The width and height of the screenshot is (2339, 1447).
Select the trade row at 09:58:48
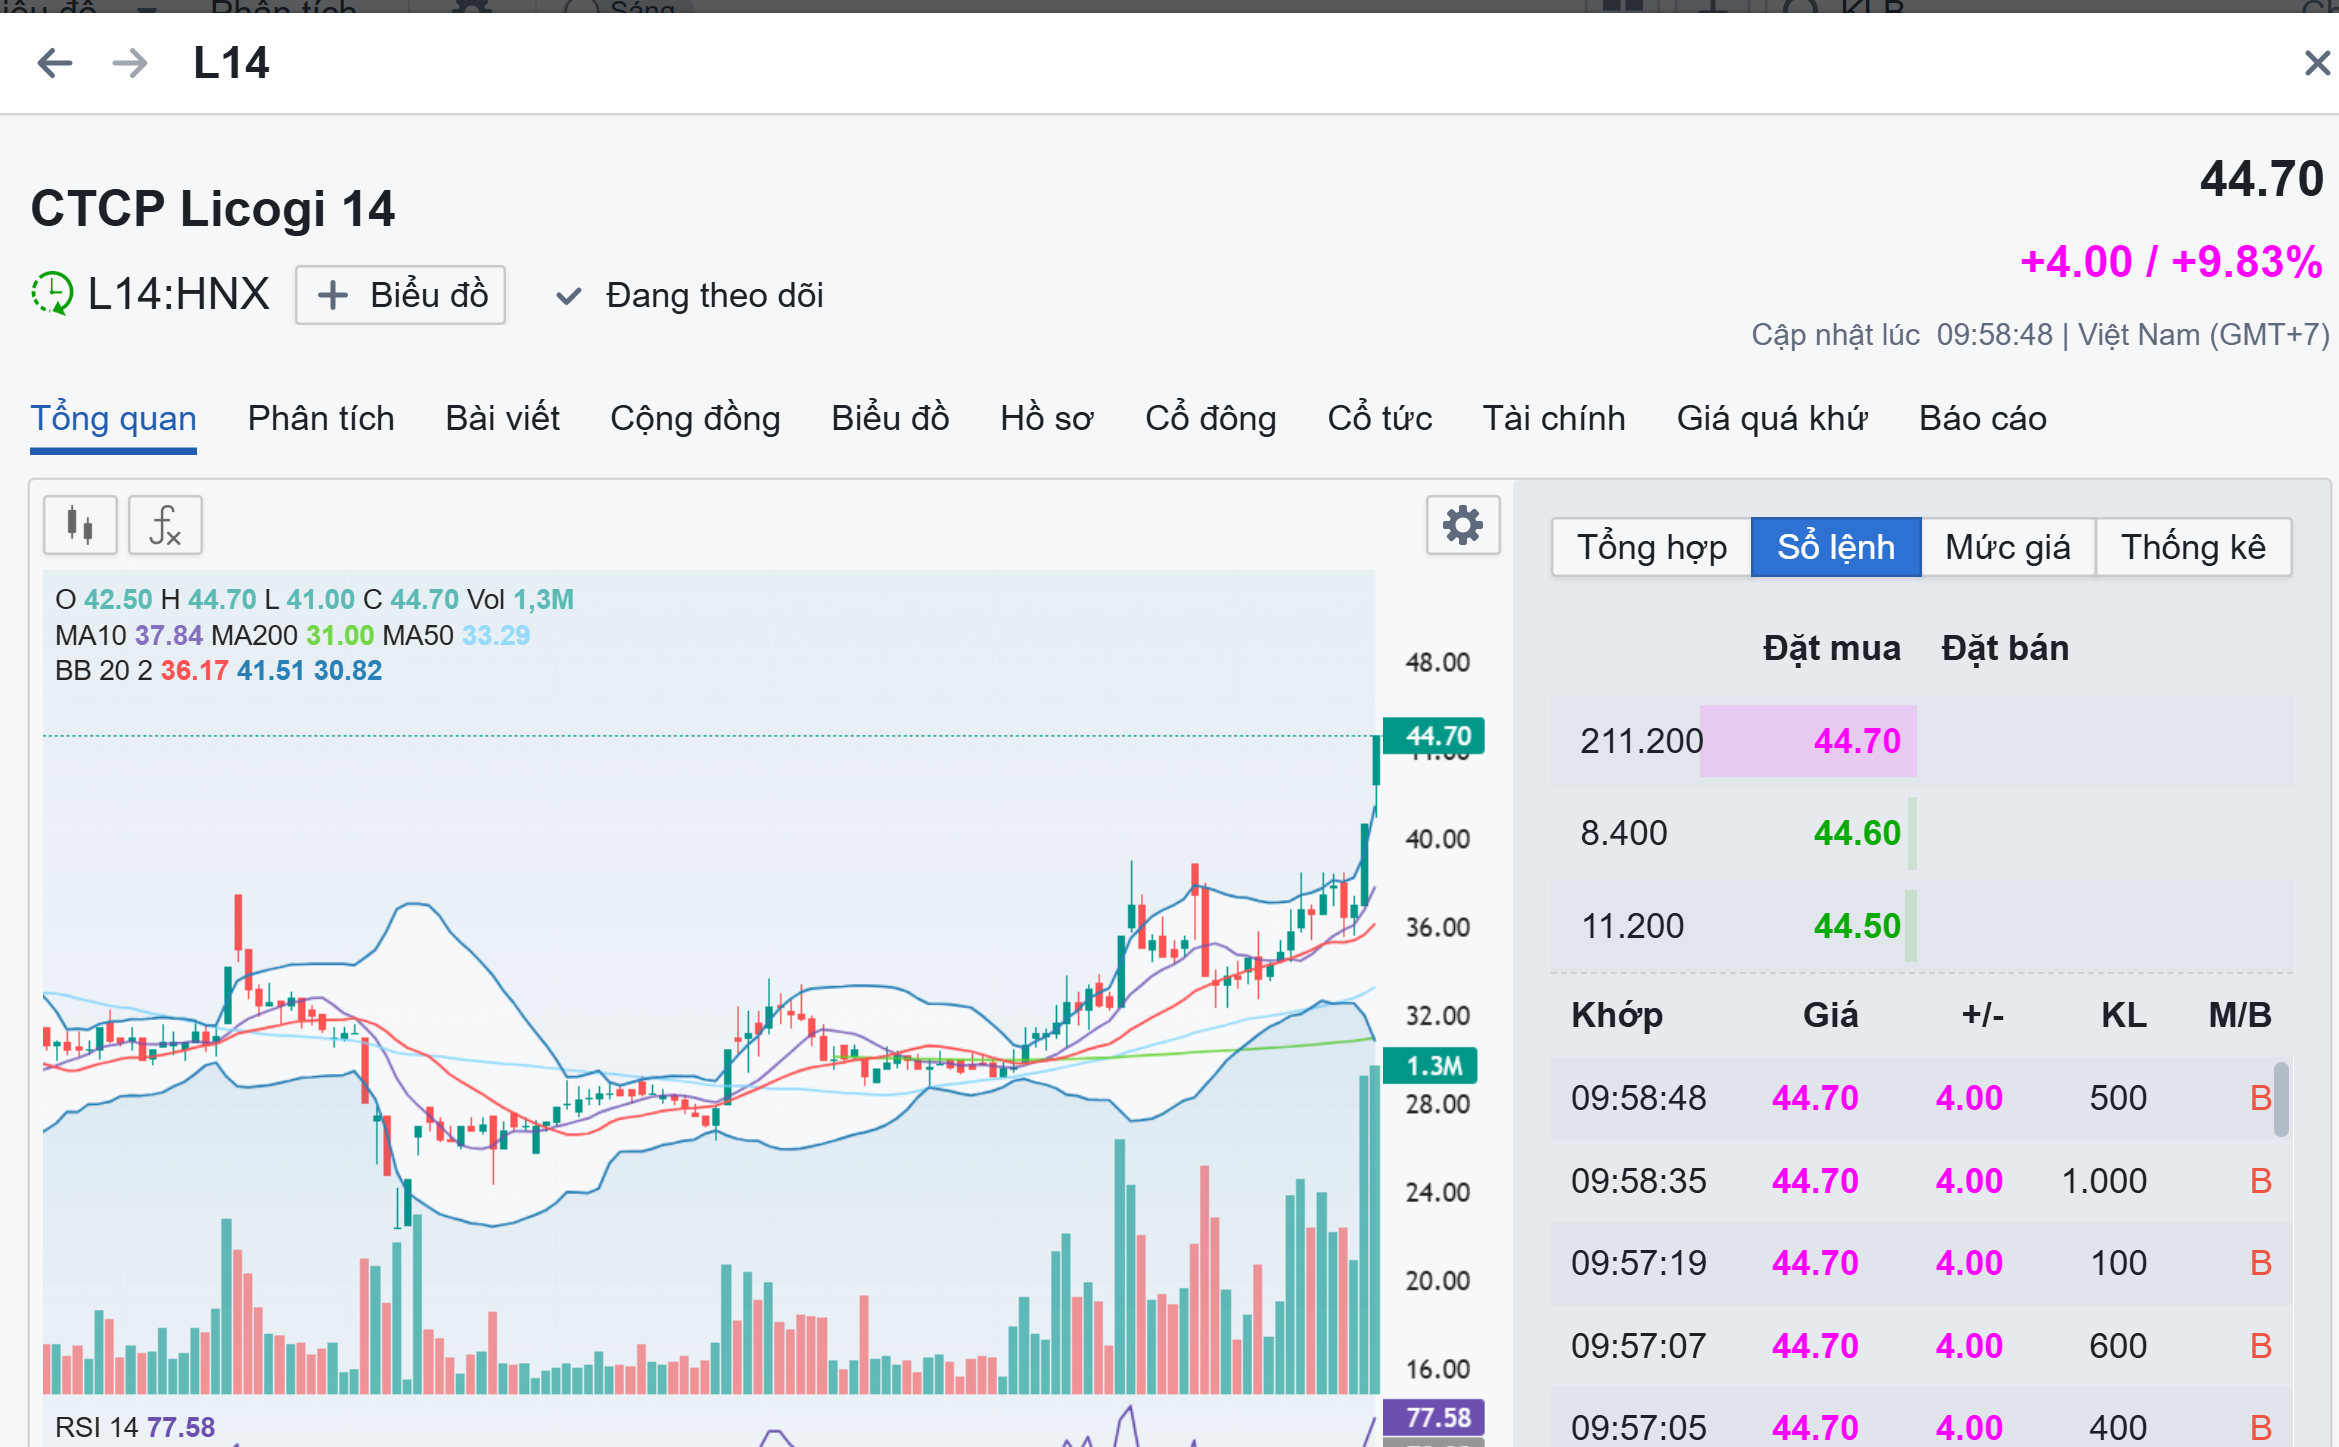pos(1920,1098)
